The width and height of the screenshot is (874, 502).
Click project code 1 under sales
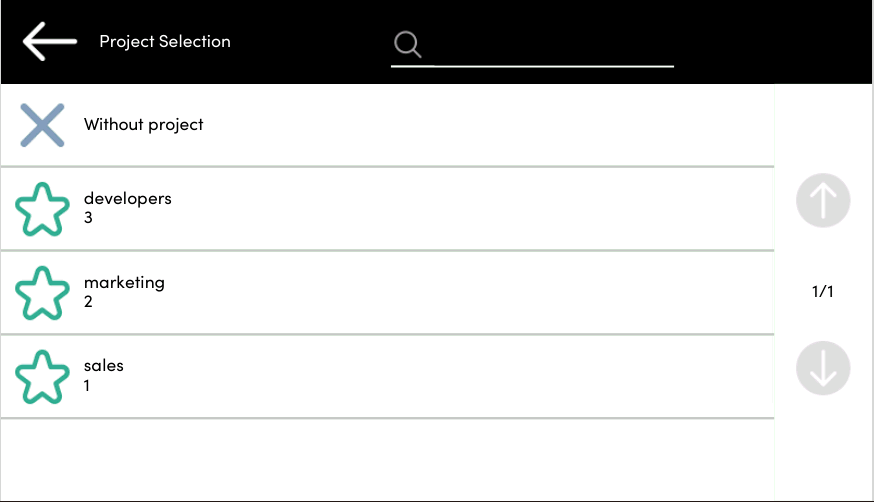[87, 385]
